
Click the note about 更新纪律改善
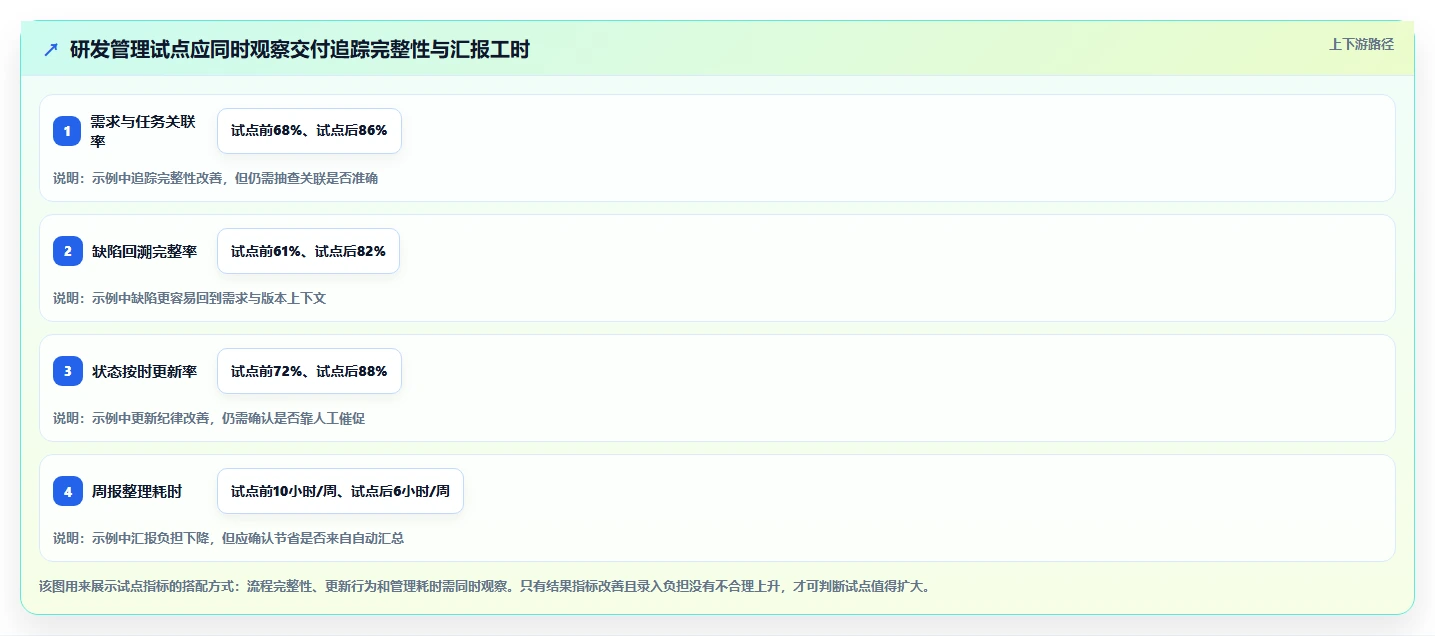[x=209, y=418]
